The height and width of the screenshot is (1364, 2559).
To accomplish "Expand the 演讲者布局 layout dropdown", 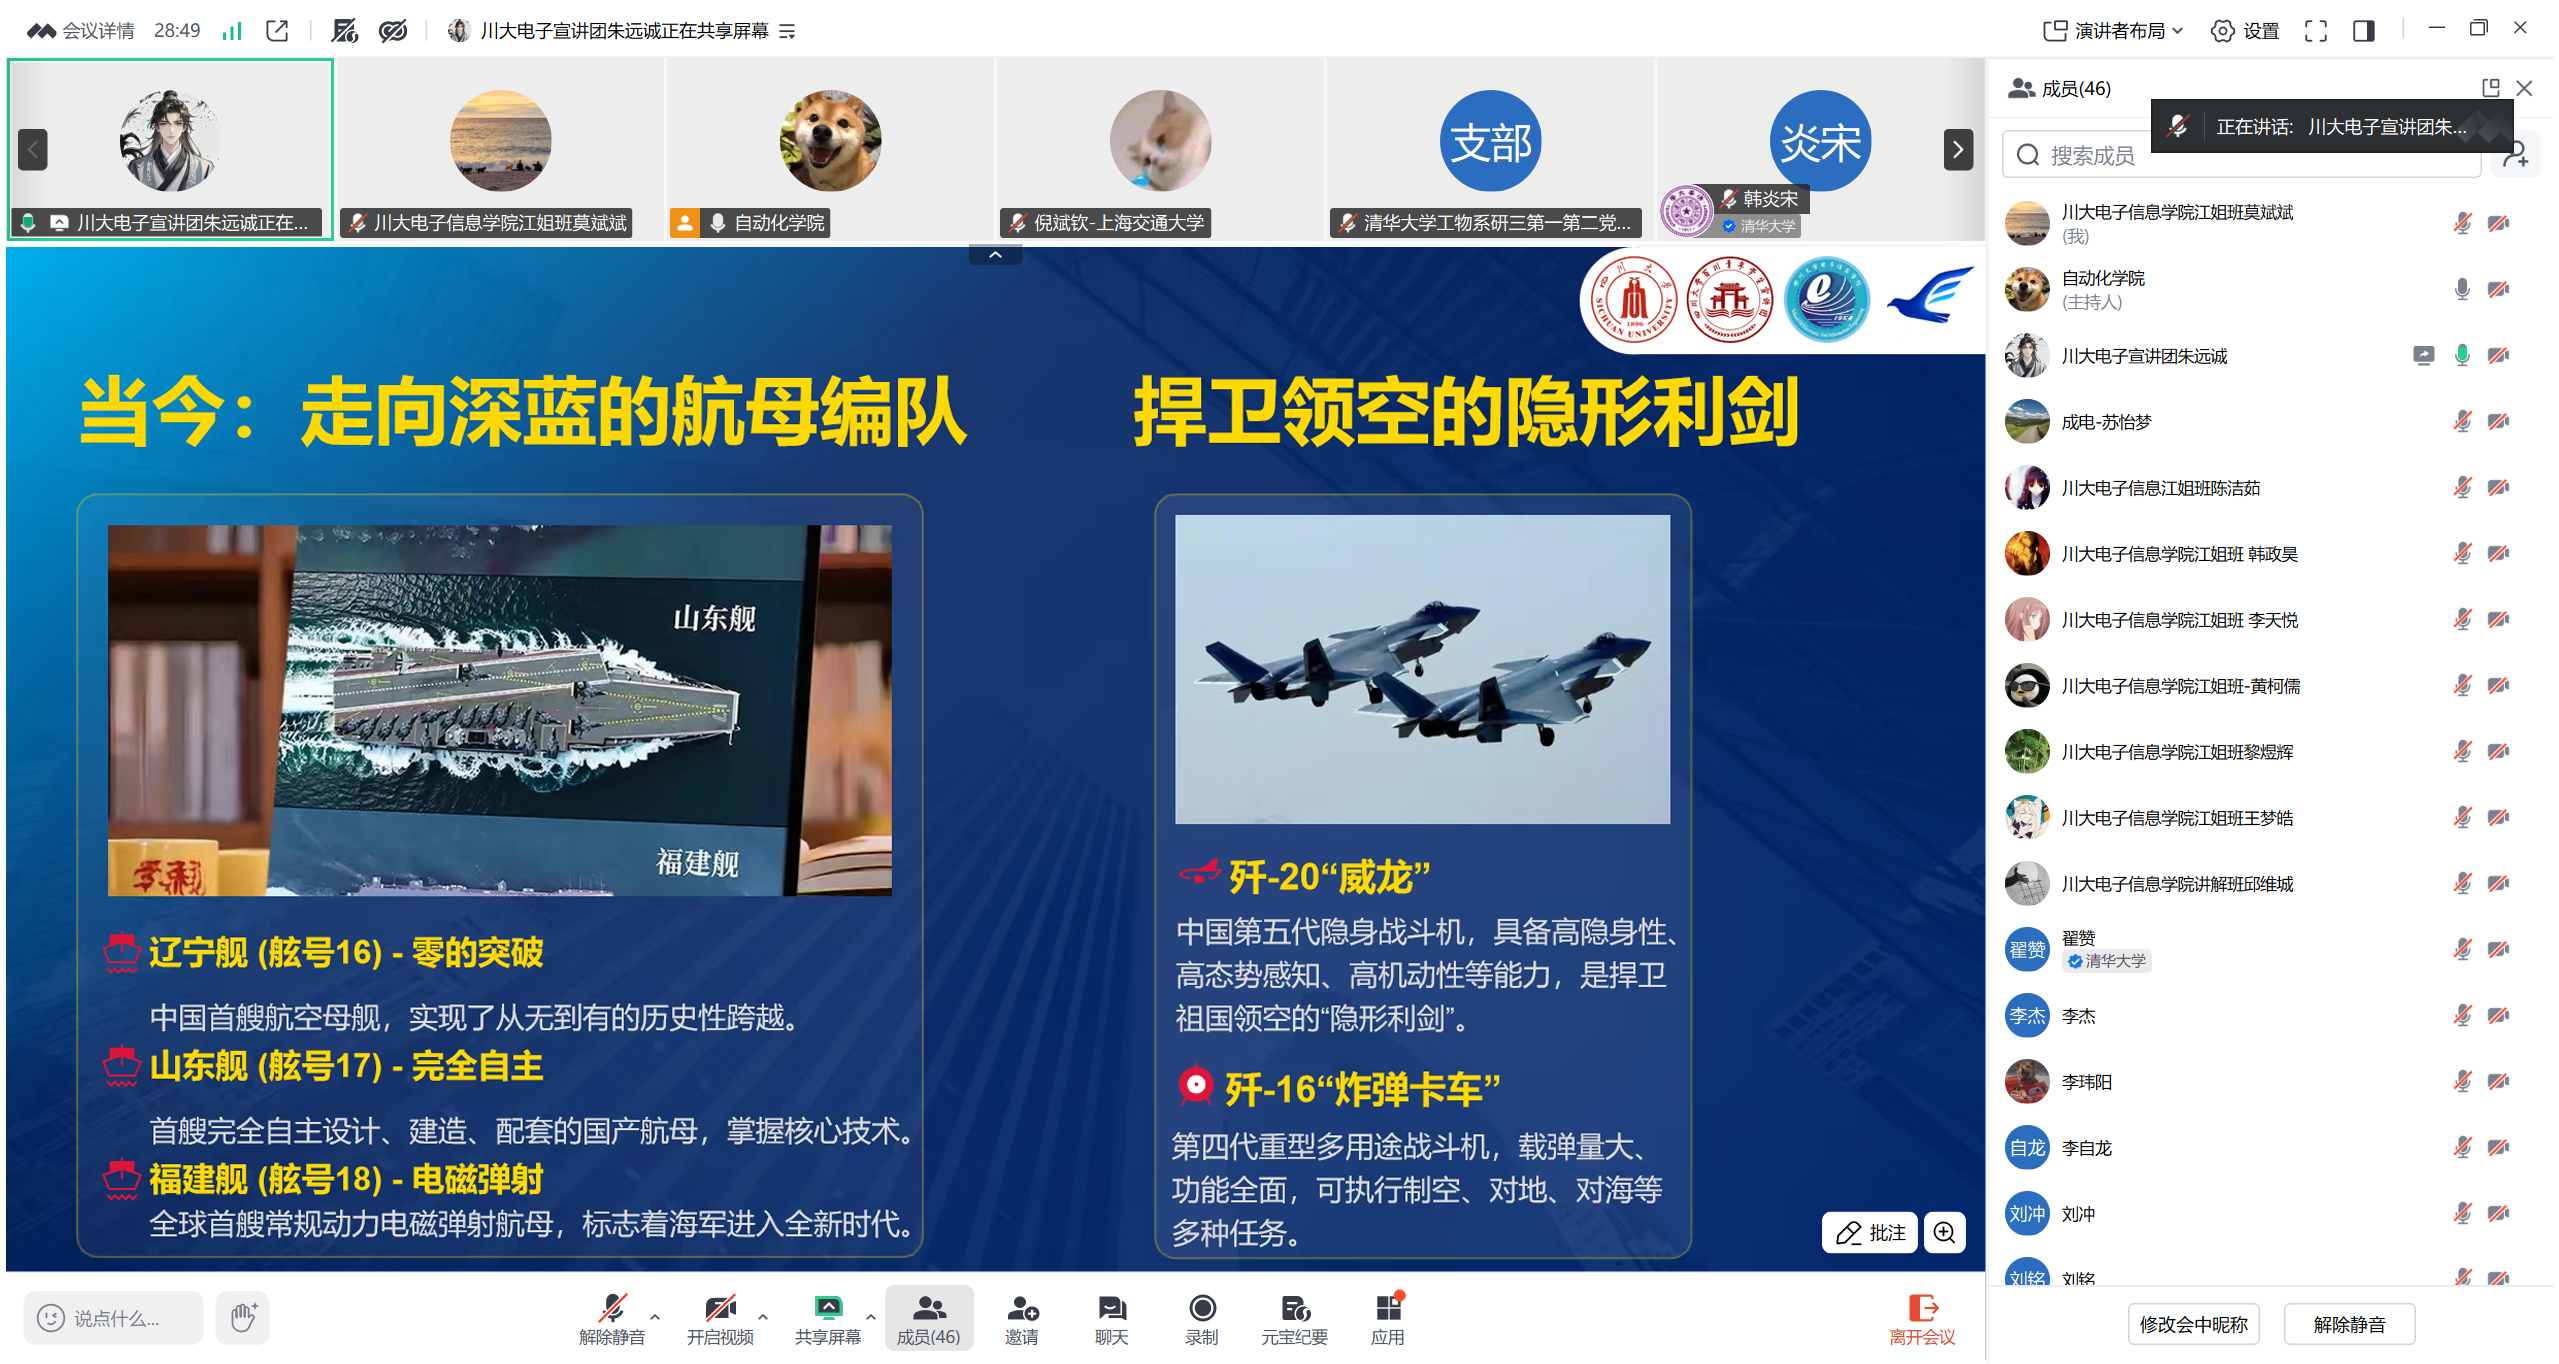I will [2112, 31].
